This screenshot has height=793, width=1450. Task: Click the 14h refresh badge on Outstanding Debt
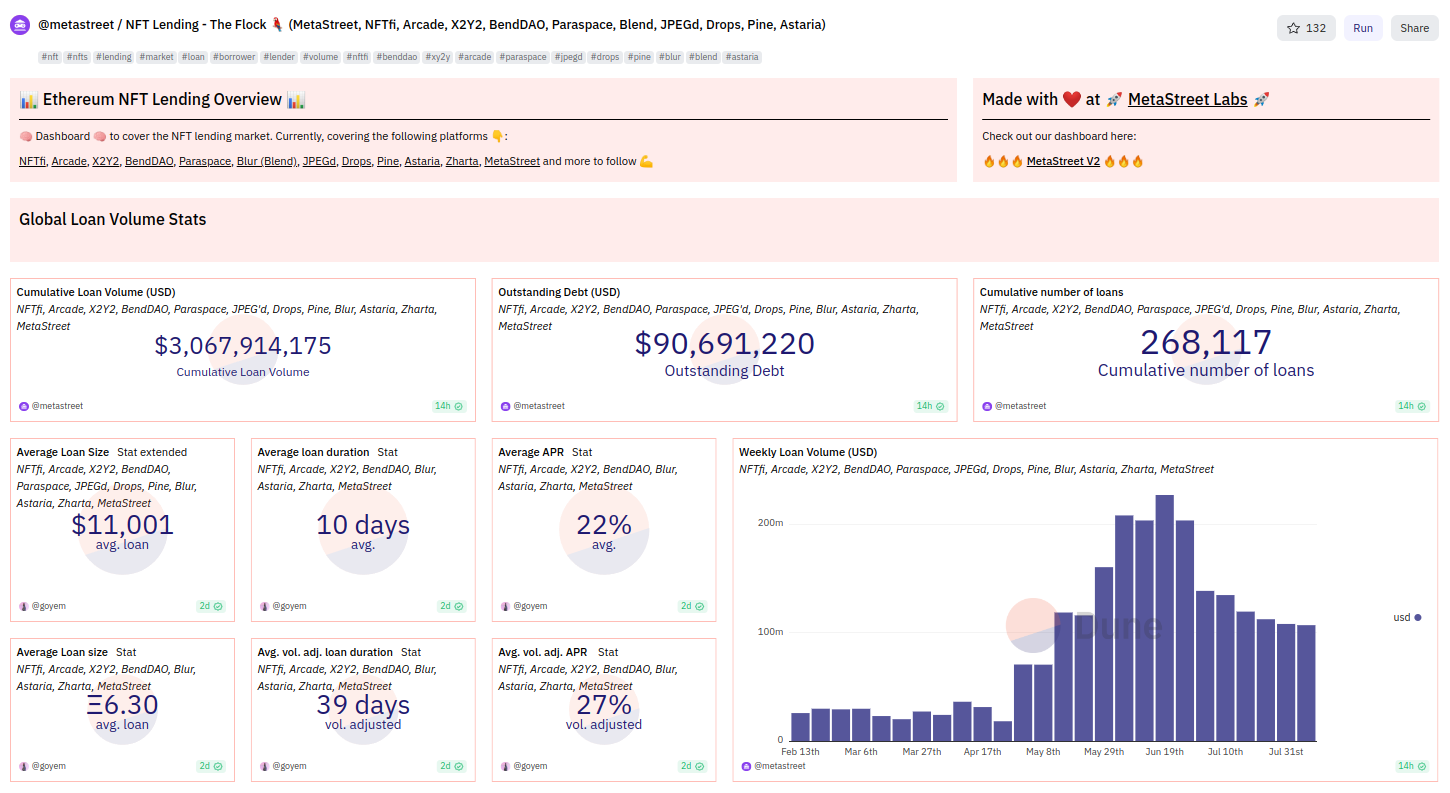[929, 406]
